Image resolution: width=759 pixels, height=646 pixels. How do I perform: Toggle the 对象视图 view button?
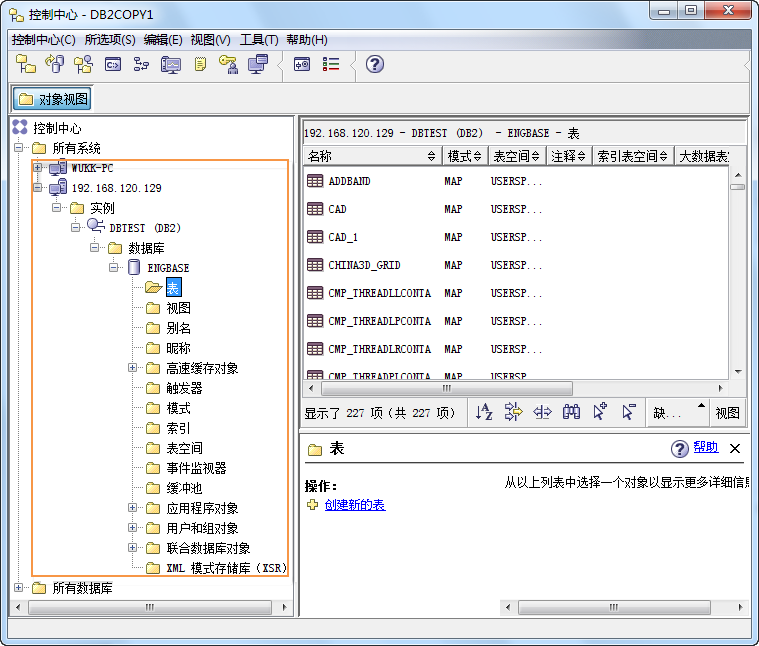click(53, 99)
